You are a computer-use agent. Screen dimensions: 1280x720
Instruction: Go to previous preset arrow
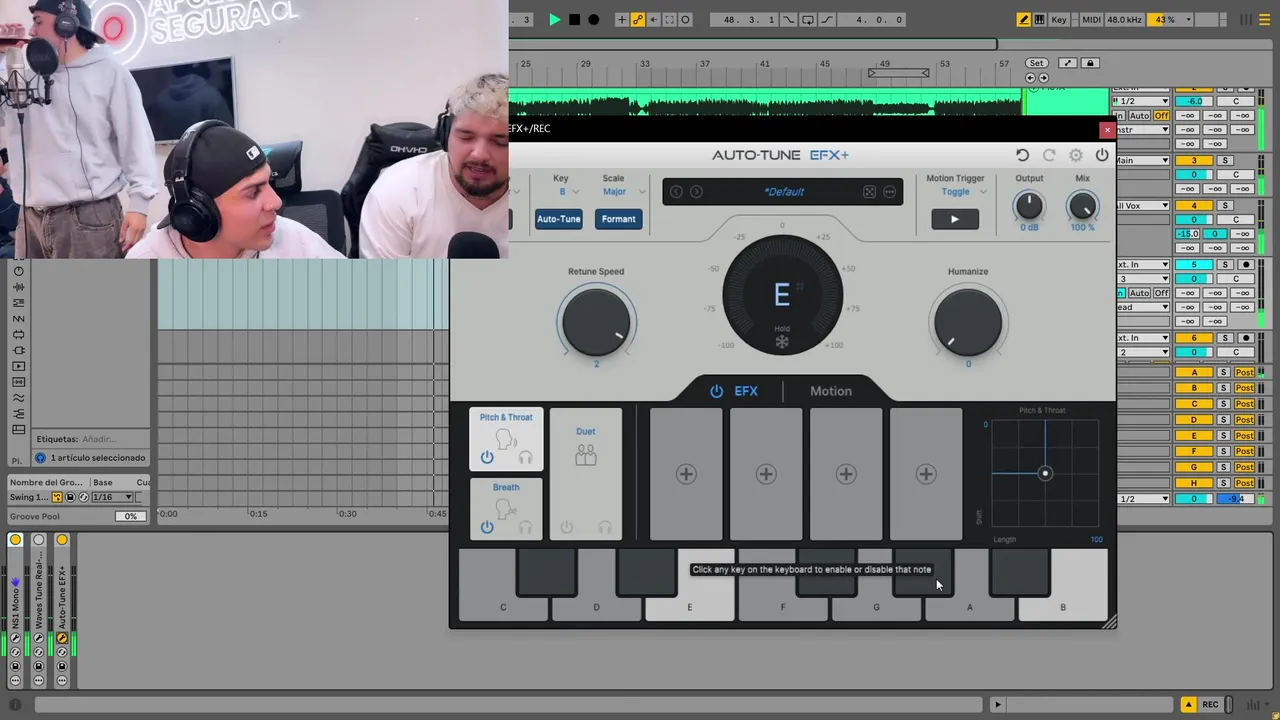[x=677, y=192]
